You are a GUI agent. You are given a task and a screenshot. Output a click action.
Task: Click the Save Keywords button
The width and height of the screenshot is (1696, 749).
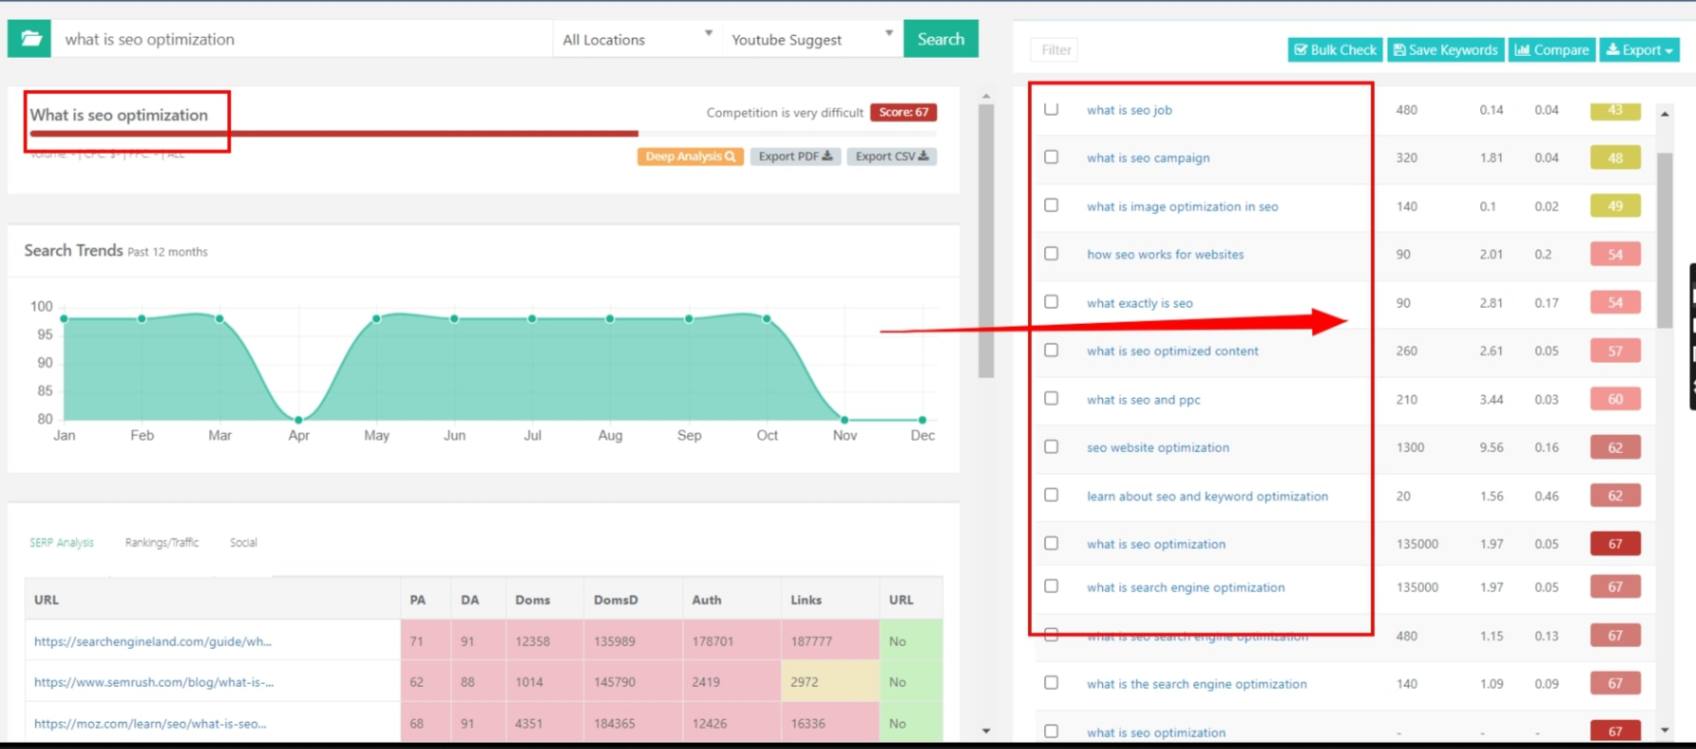[x=1445, y=49]
